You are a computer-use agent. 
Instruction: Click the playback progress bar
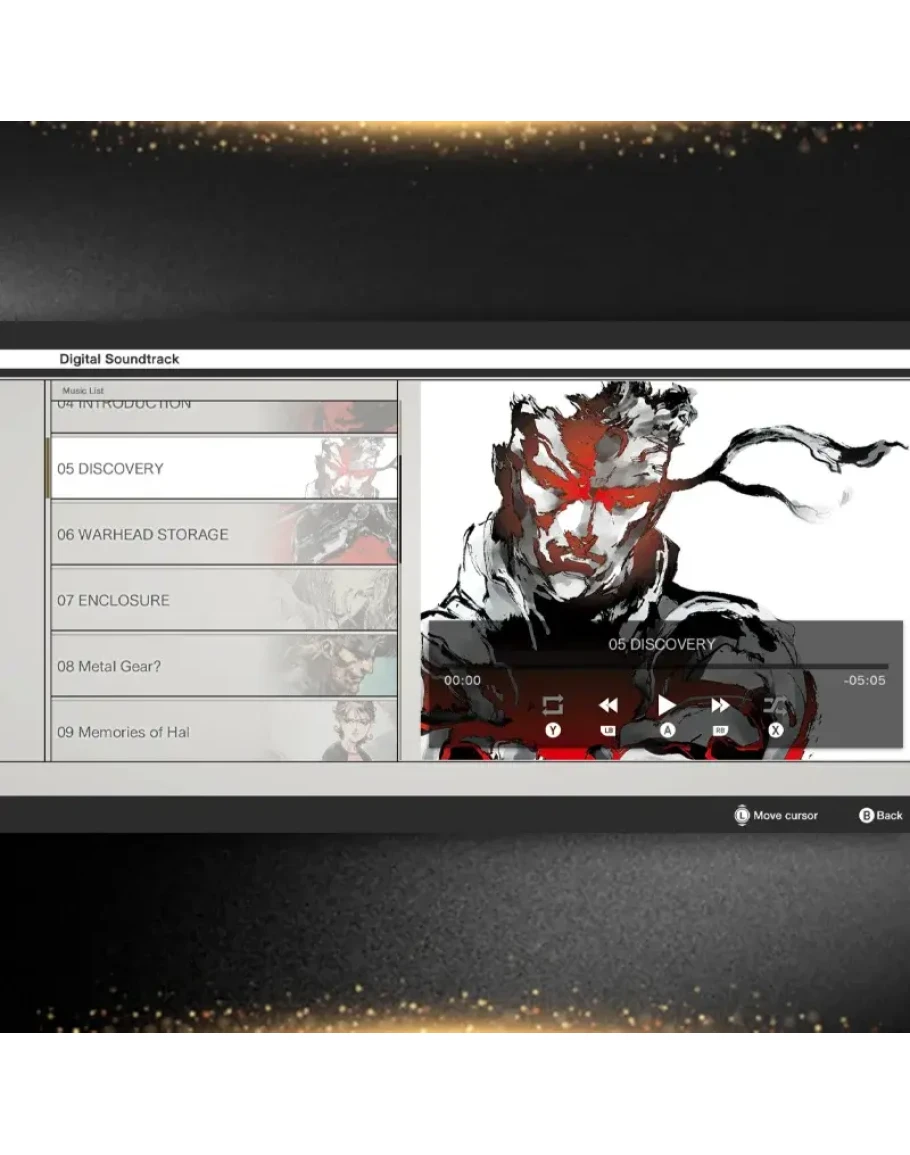[666, 666]
